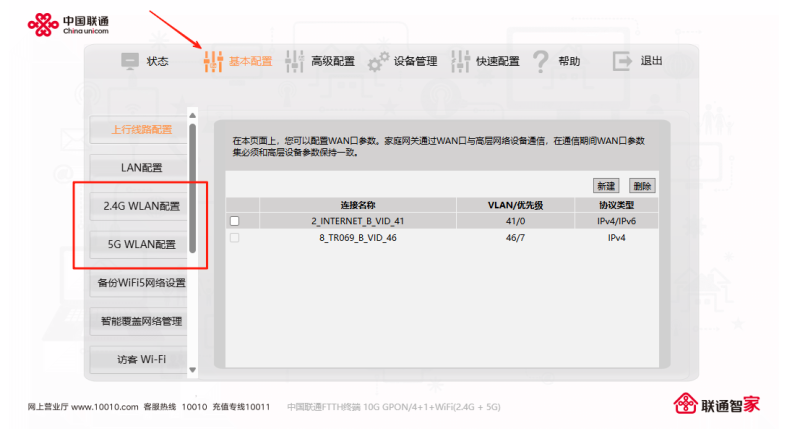Open the 状态 tab
The height and width of the screenshot is (434, 800).
point(157,61)
